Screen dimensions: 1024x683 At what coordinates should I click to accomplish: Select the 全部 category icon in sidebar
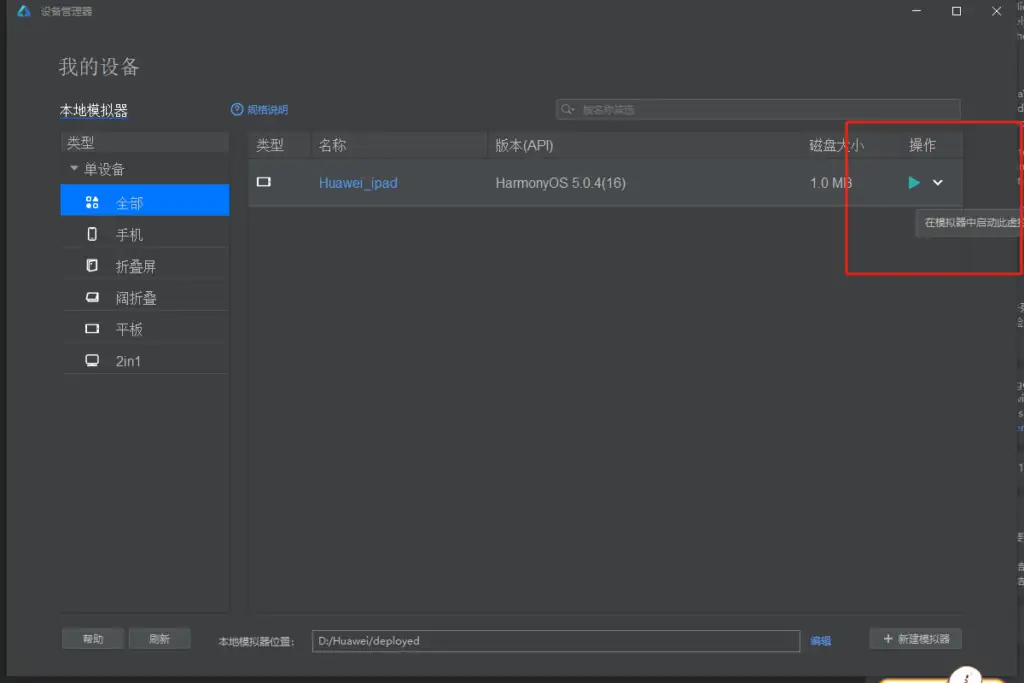91,200
